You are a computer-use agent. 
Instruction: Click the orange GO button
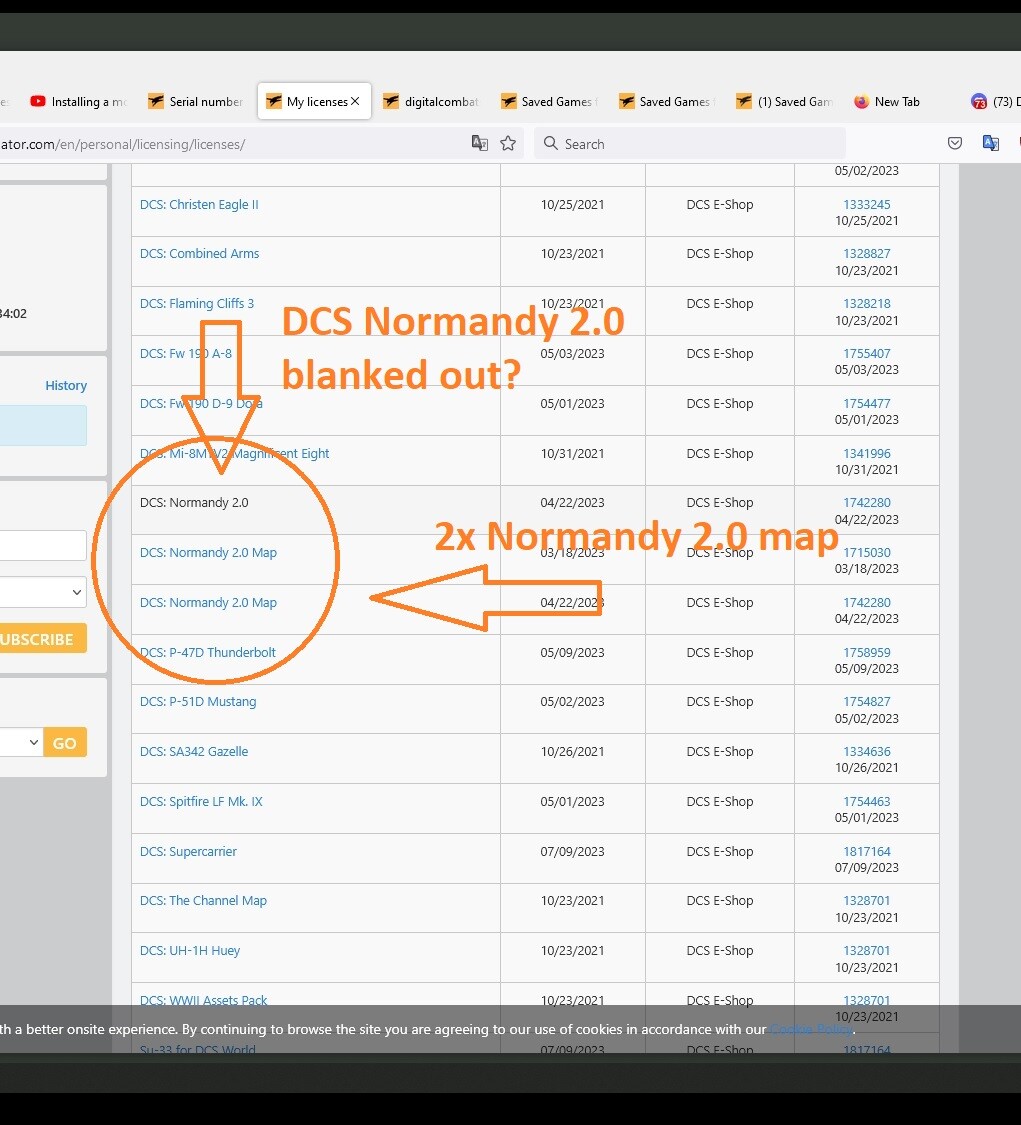coord(65,743)
